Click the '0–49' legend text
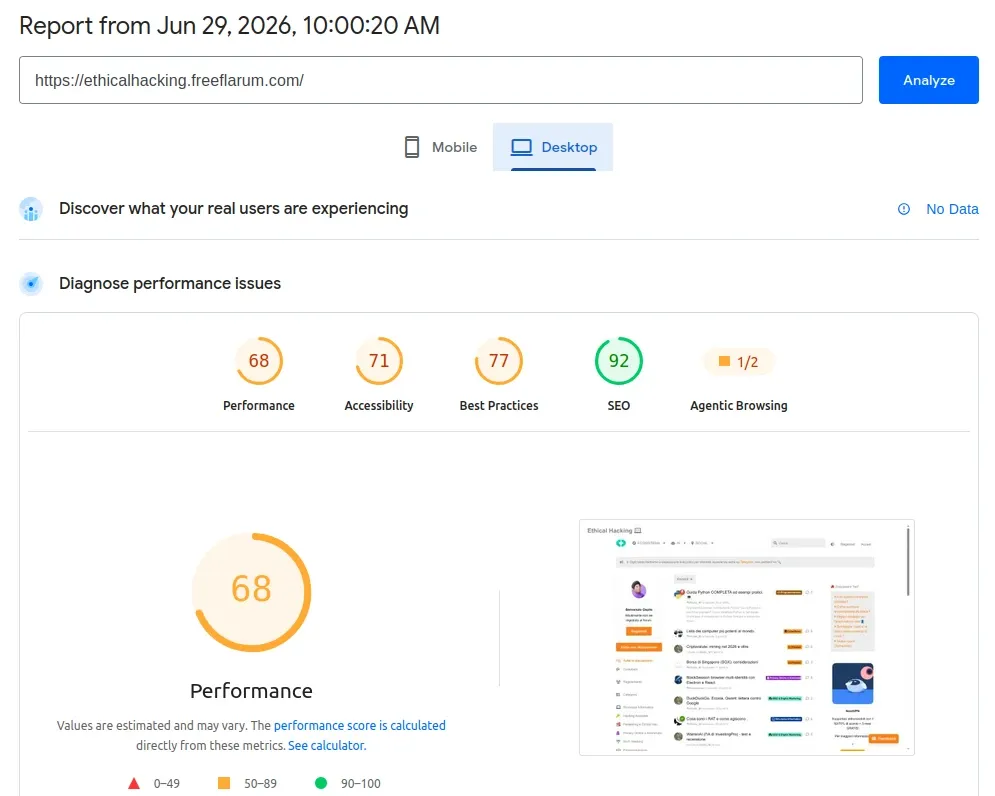This screenshot has width=995, height=796. [x=167, y=784]
